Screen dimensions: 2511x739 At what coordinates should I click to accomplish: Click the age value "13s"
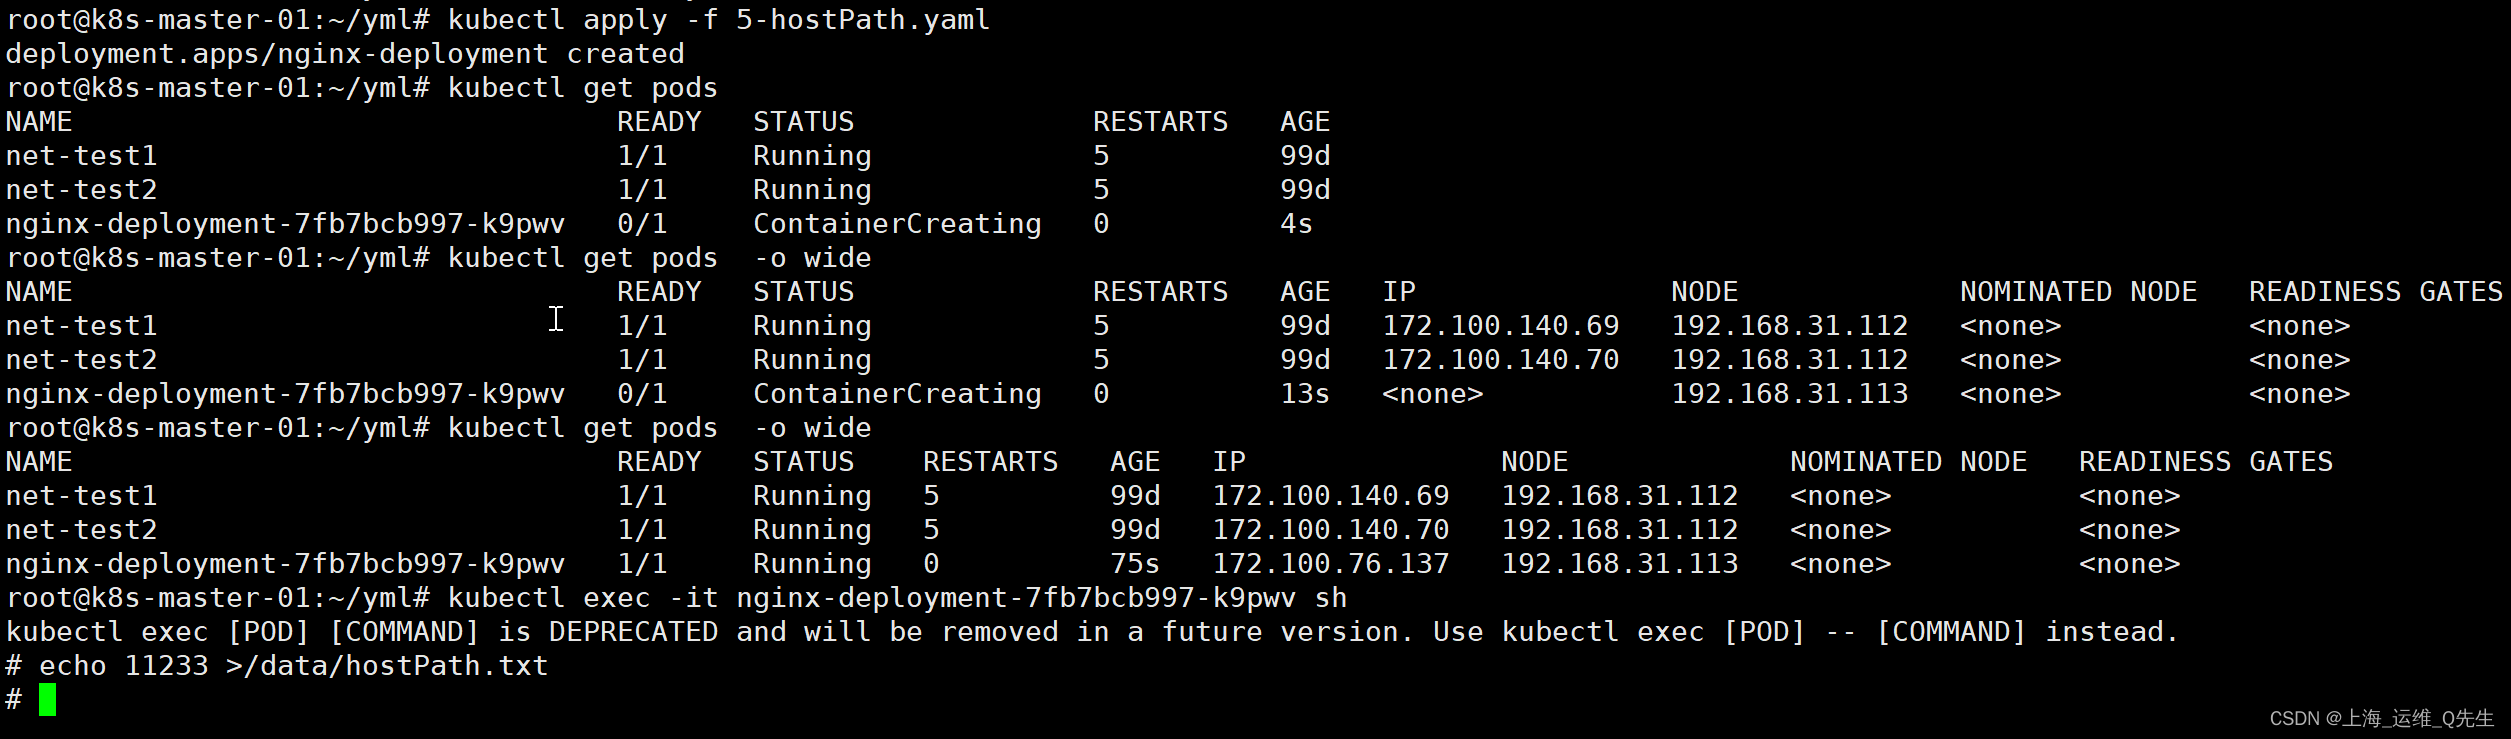click(x=1305, y=394)
